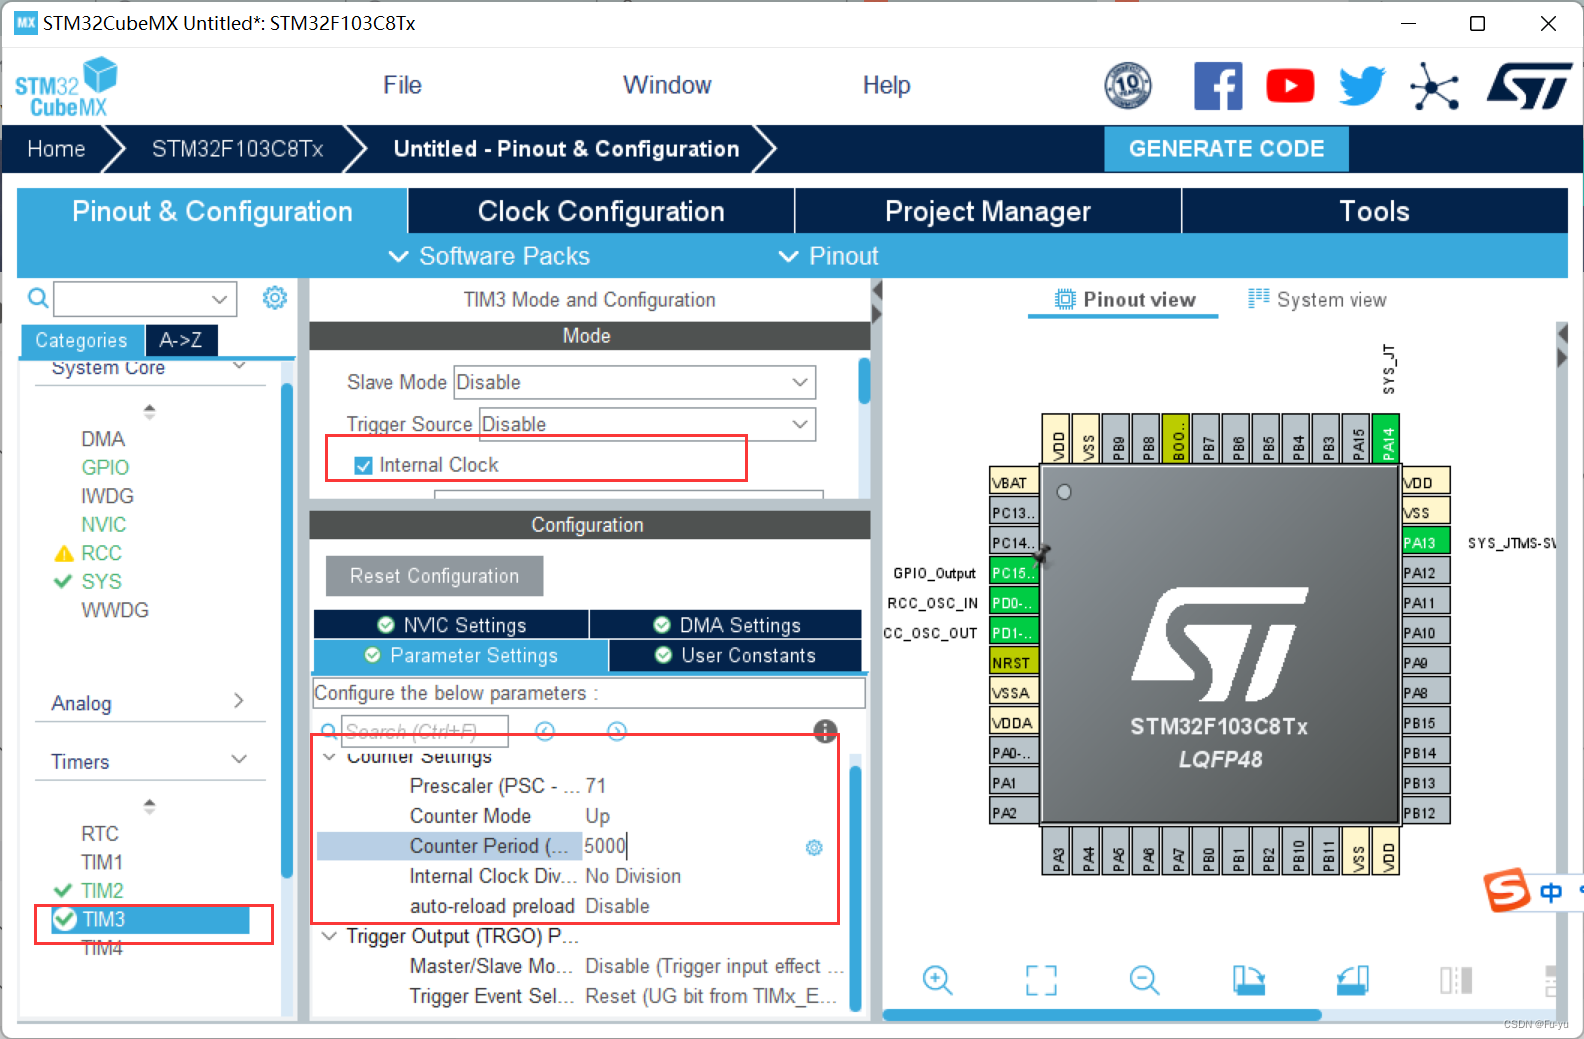Open the ST community network icon

(1434, 86)
